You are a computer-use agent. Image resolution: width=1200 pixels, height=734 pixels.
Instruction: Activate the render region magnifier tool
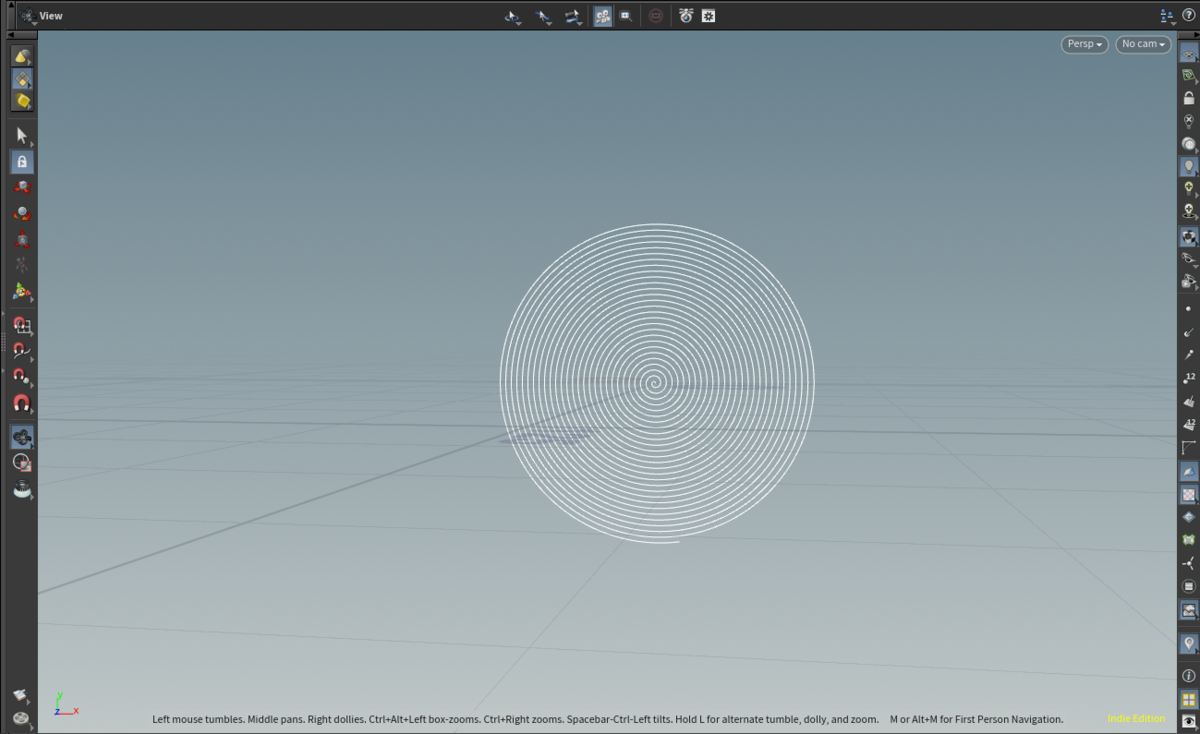pyautogui.click(x=625, y=16)
